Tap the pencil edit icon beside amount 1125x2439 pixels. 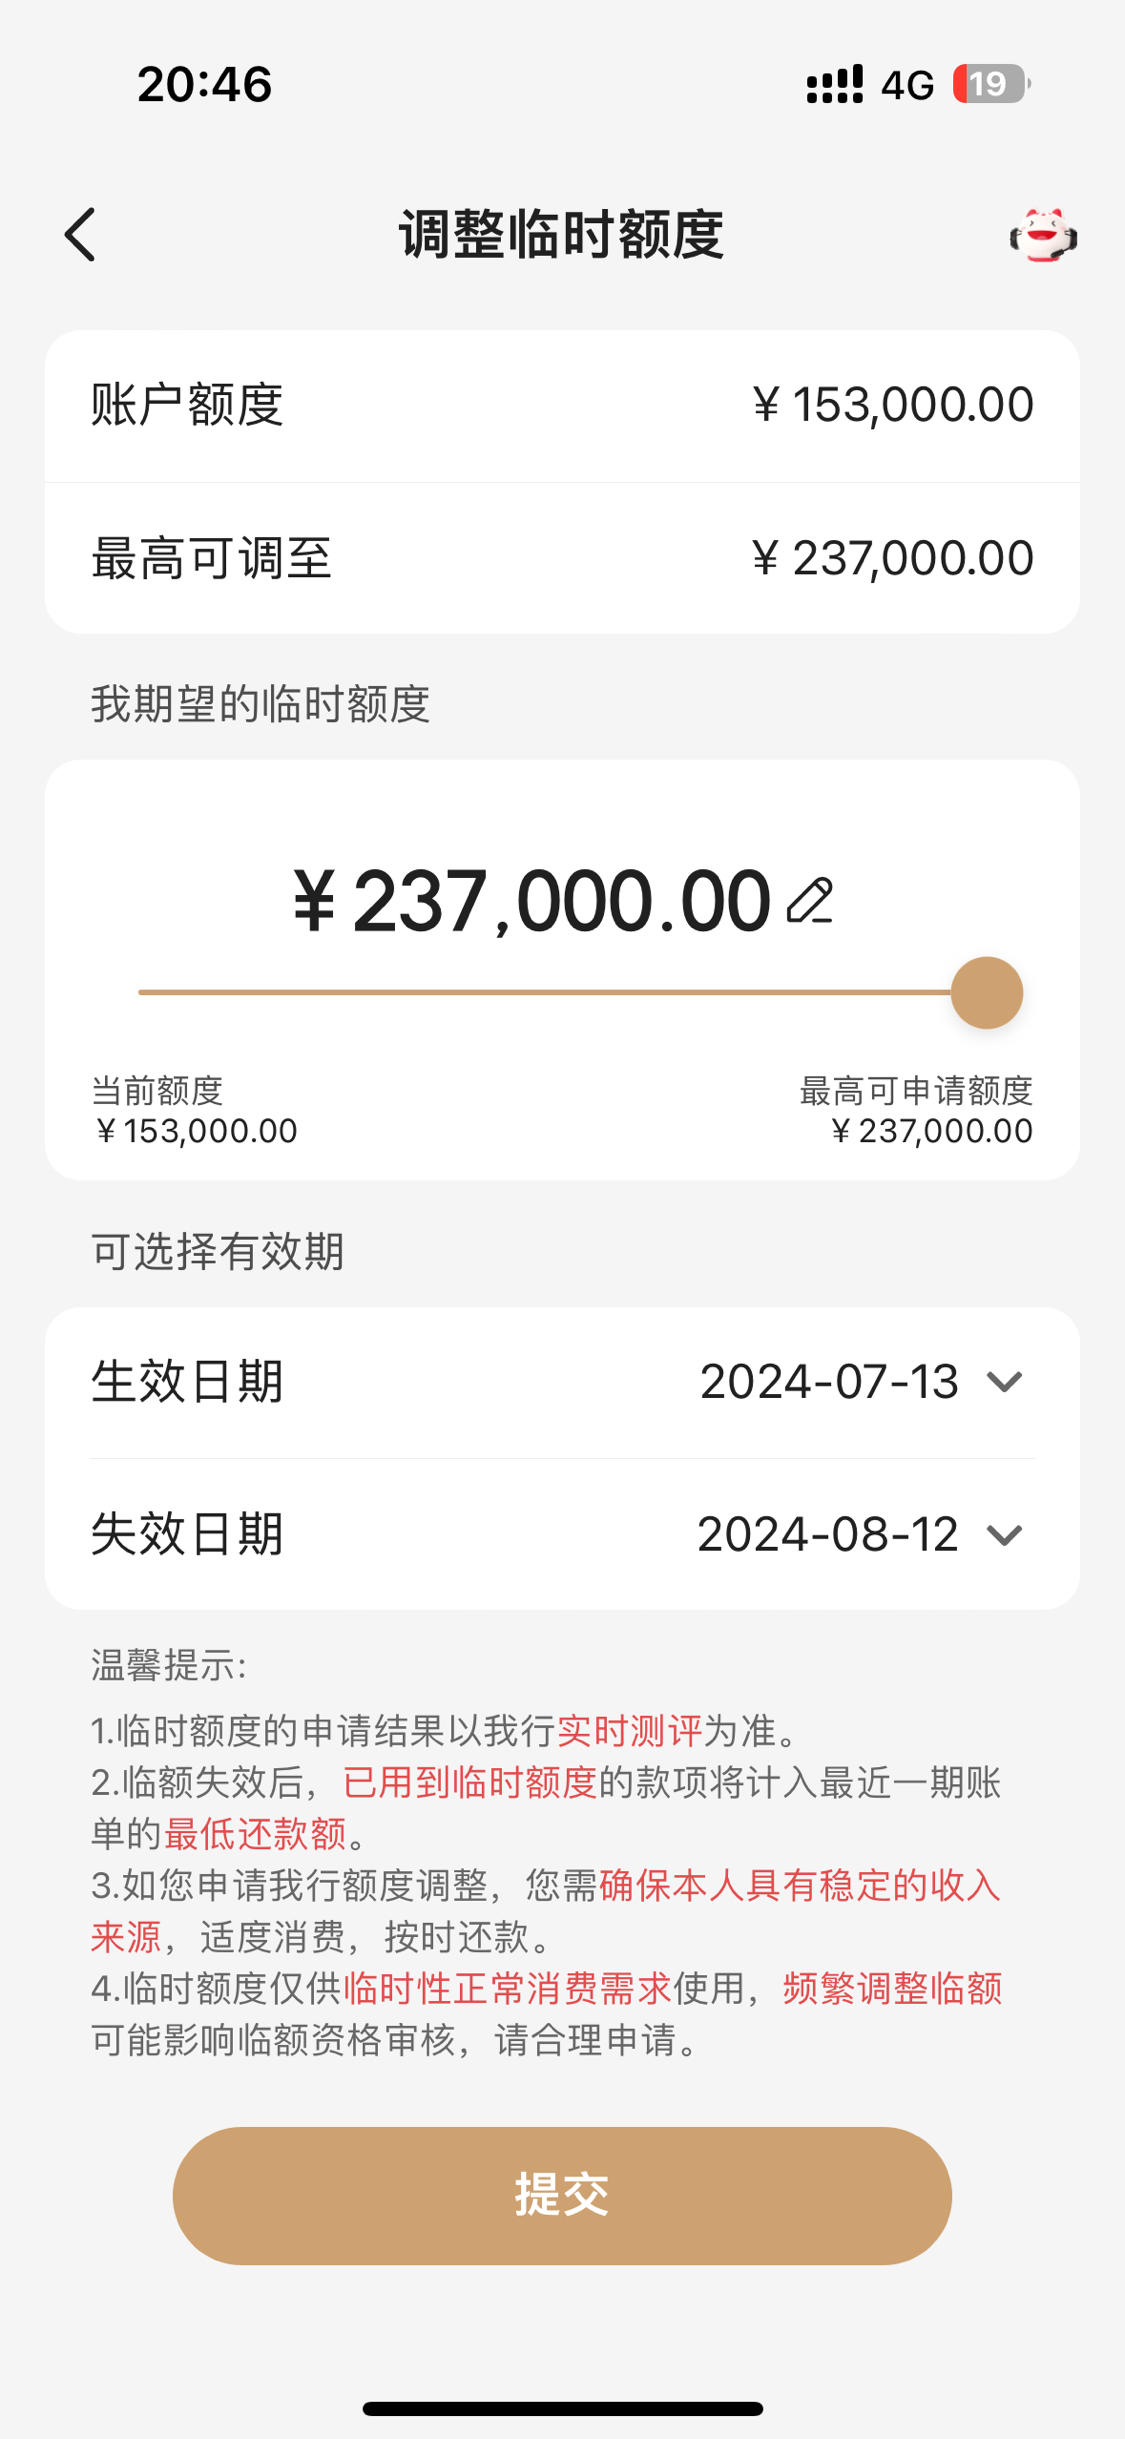tap(810, 901)
